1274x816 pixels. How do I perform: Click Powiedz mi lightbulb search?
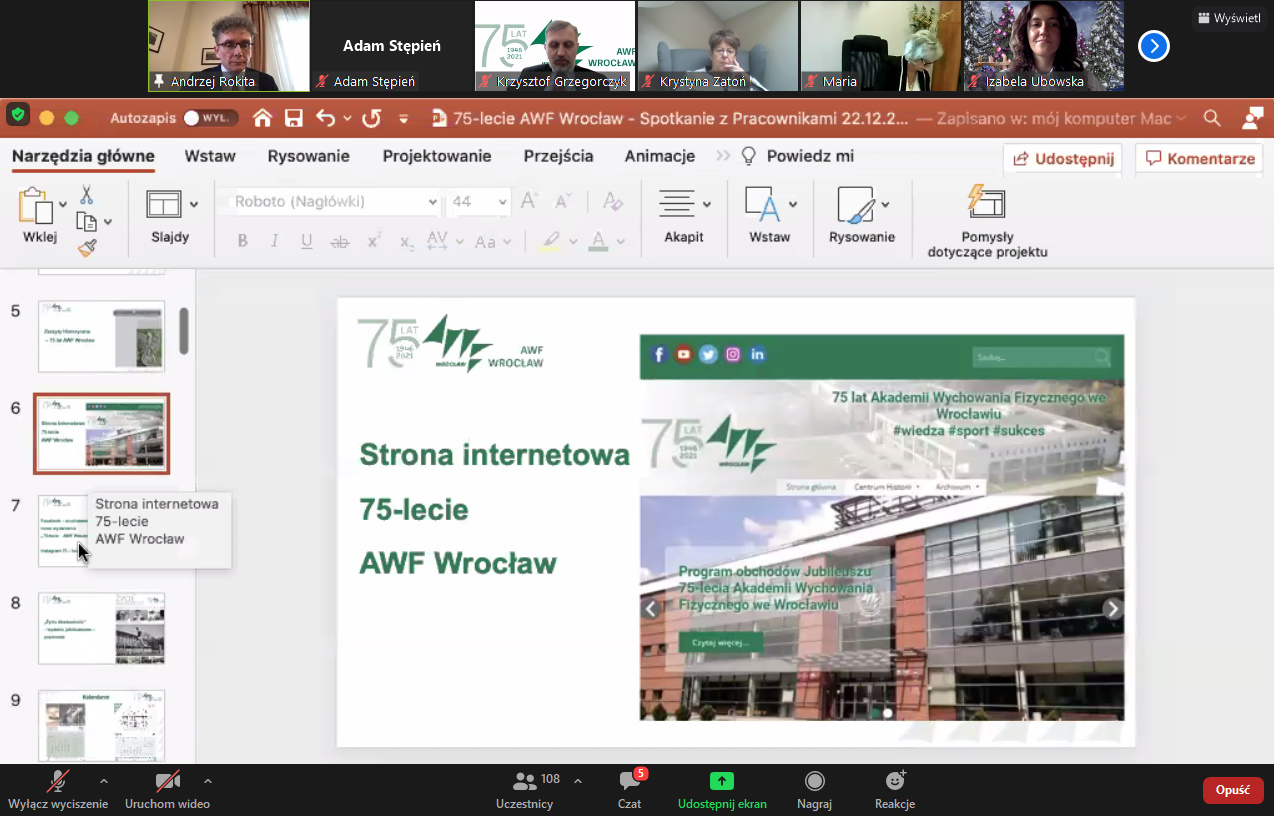click(x=797, y=156)
